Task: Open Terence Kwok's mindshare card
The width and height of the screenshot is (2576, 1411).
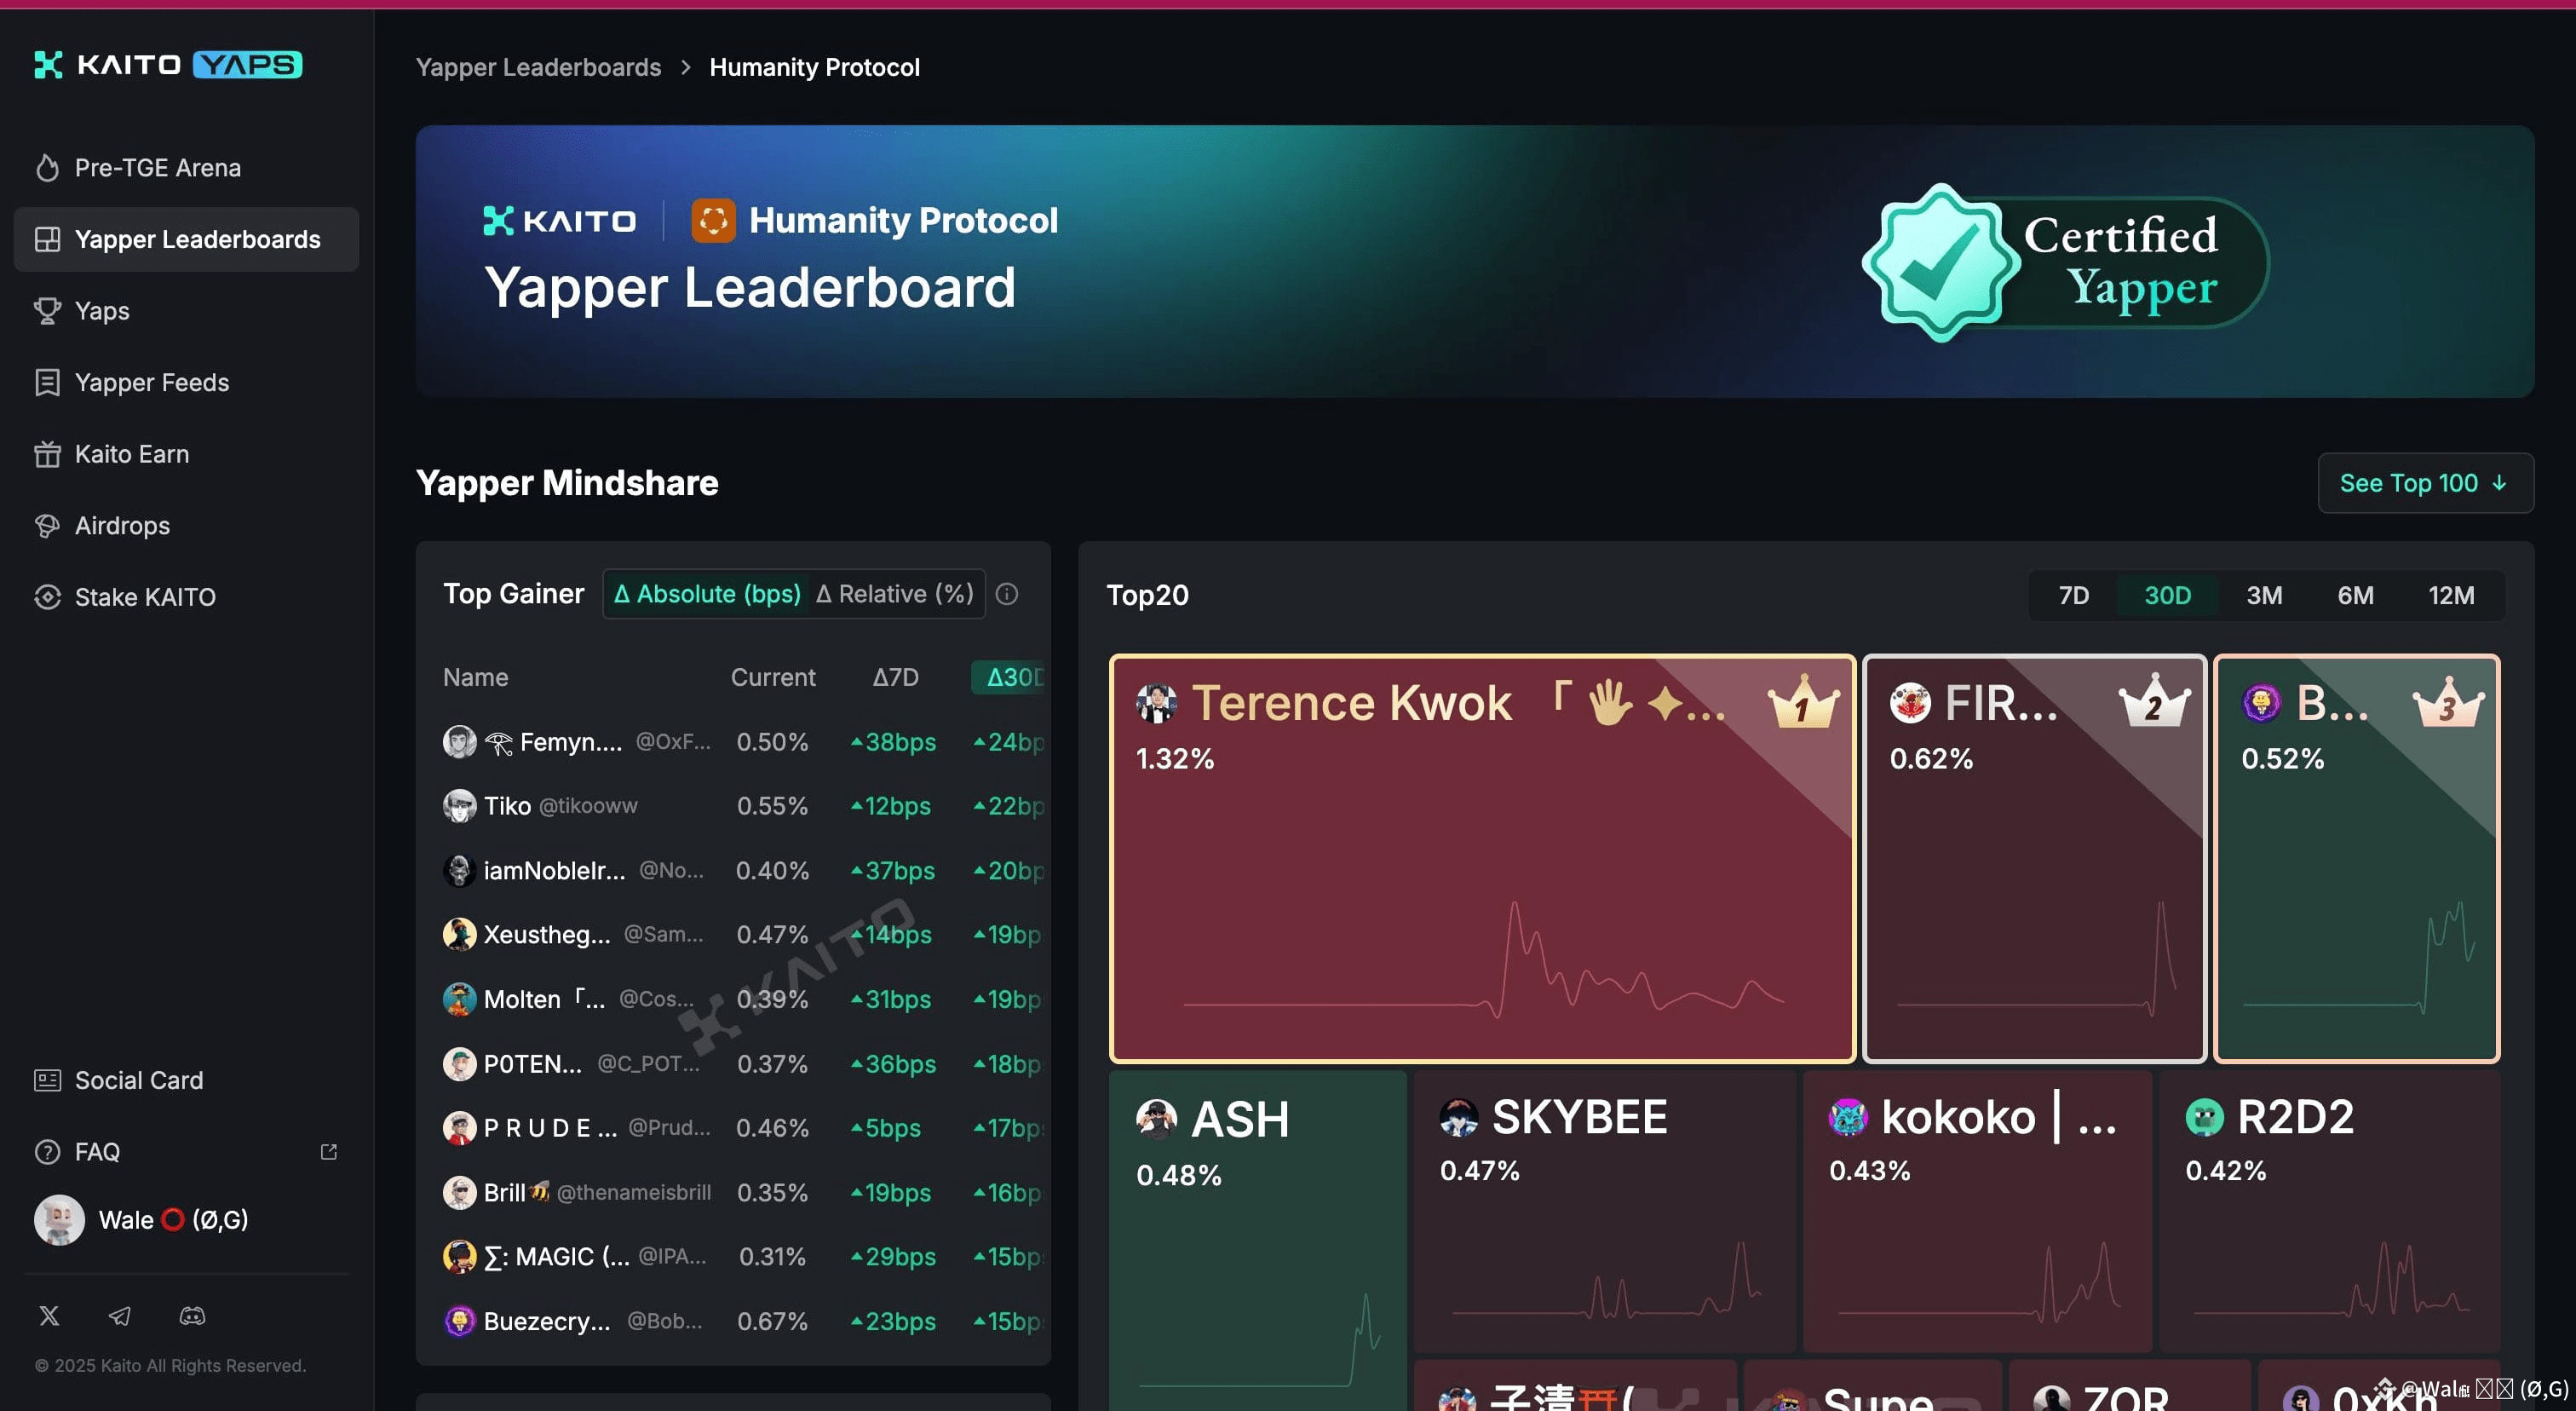Action: click(1482, 859)
